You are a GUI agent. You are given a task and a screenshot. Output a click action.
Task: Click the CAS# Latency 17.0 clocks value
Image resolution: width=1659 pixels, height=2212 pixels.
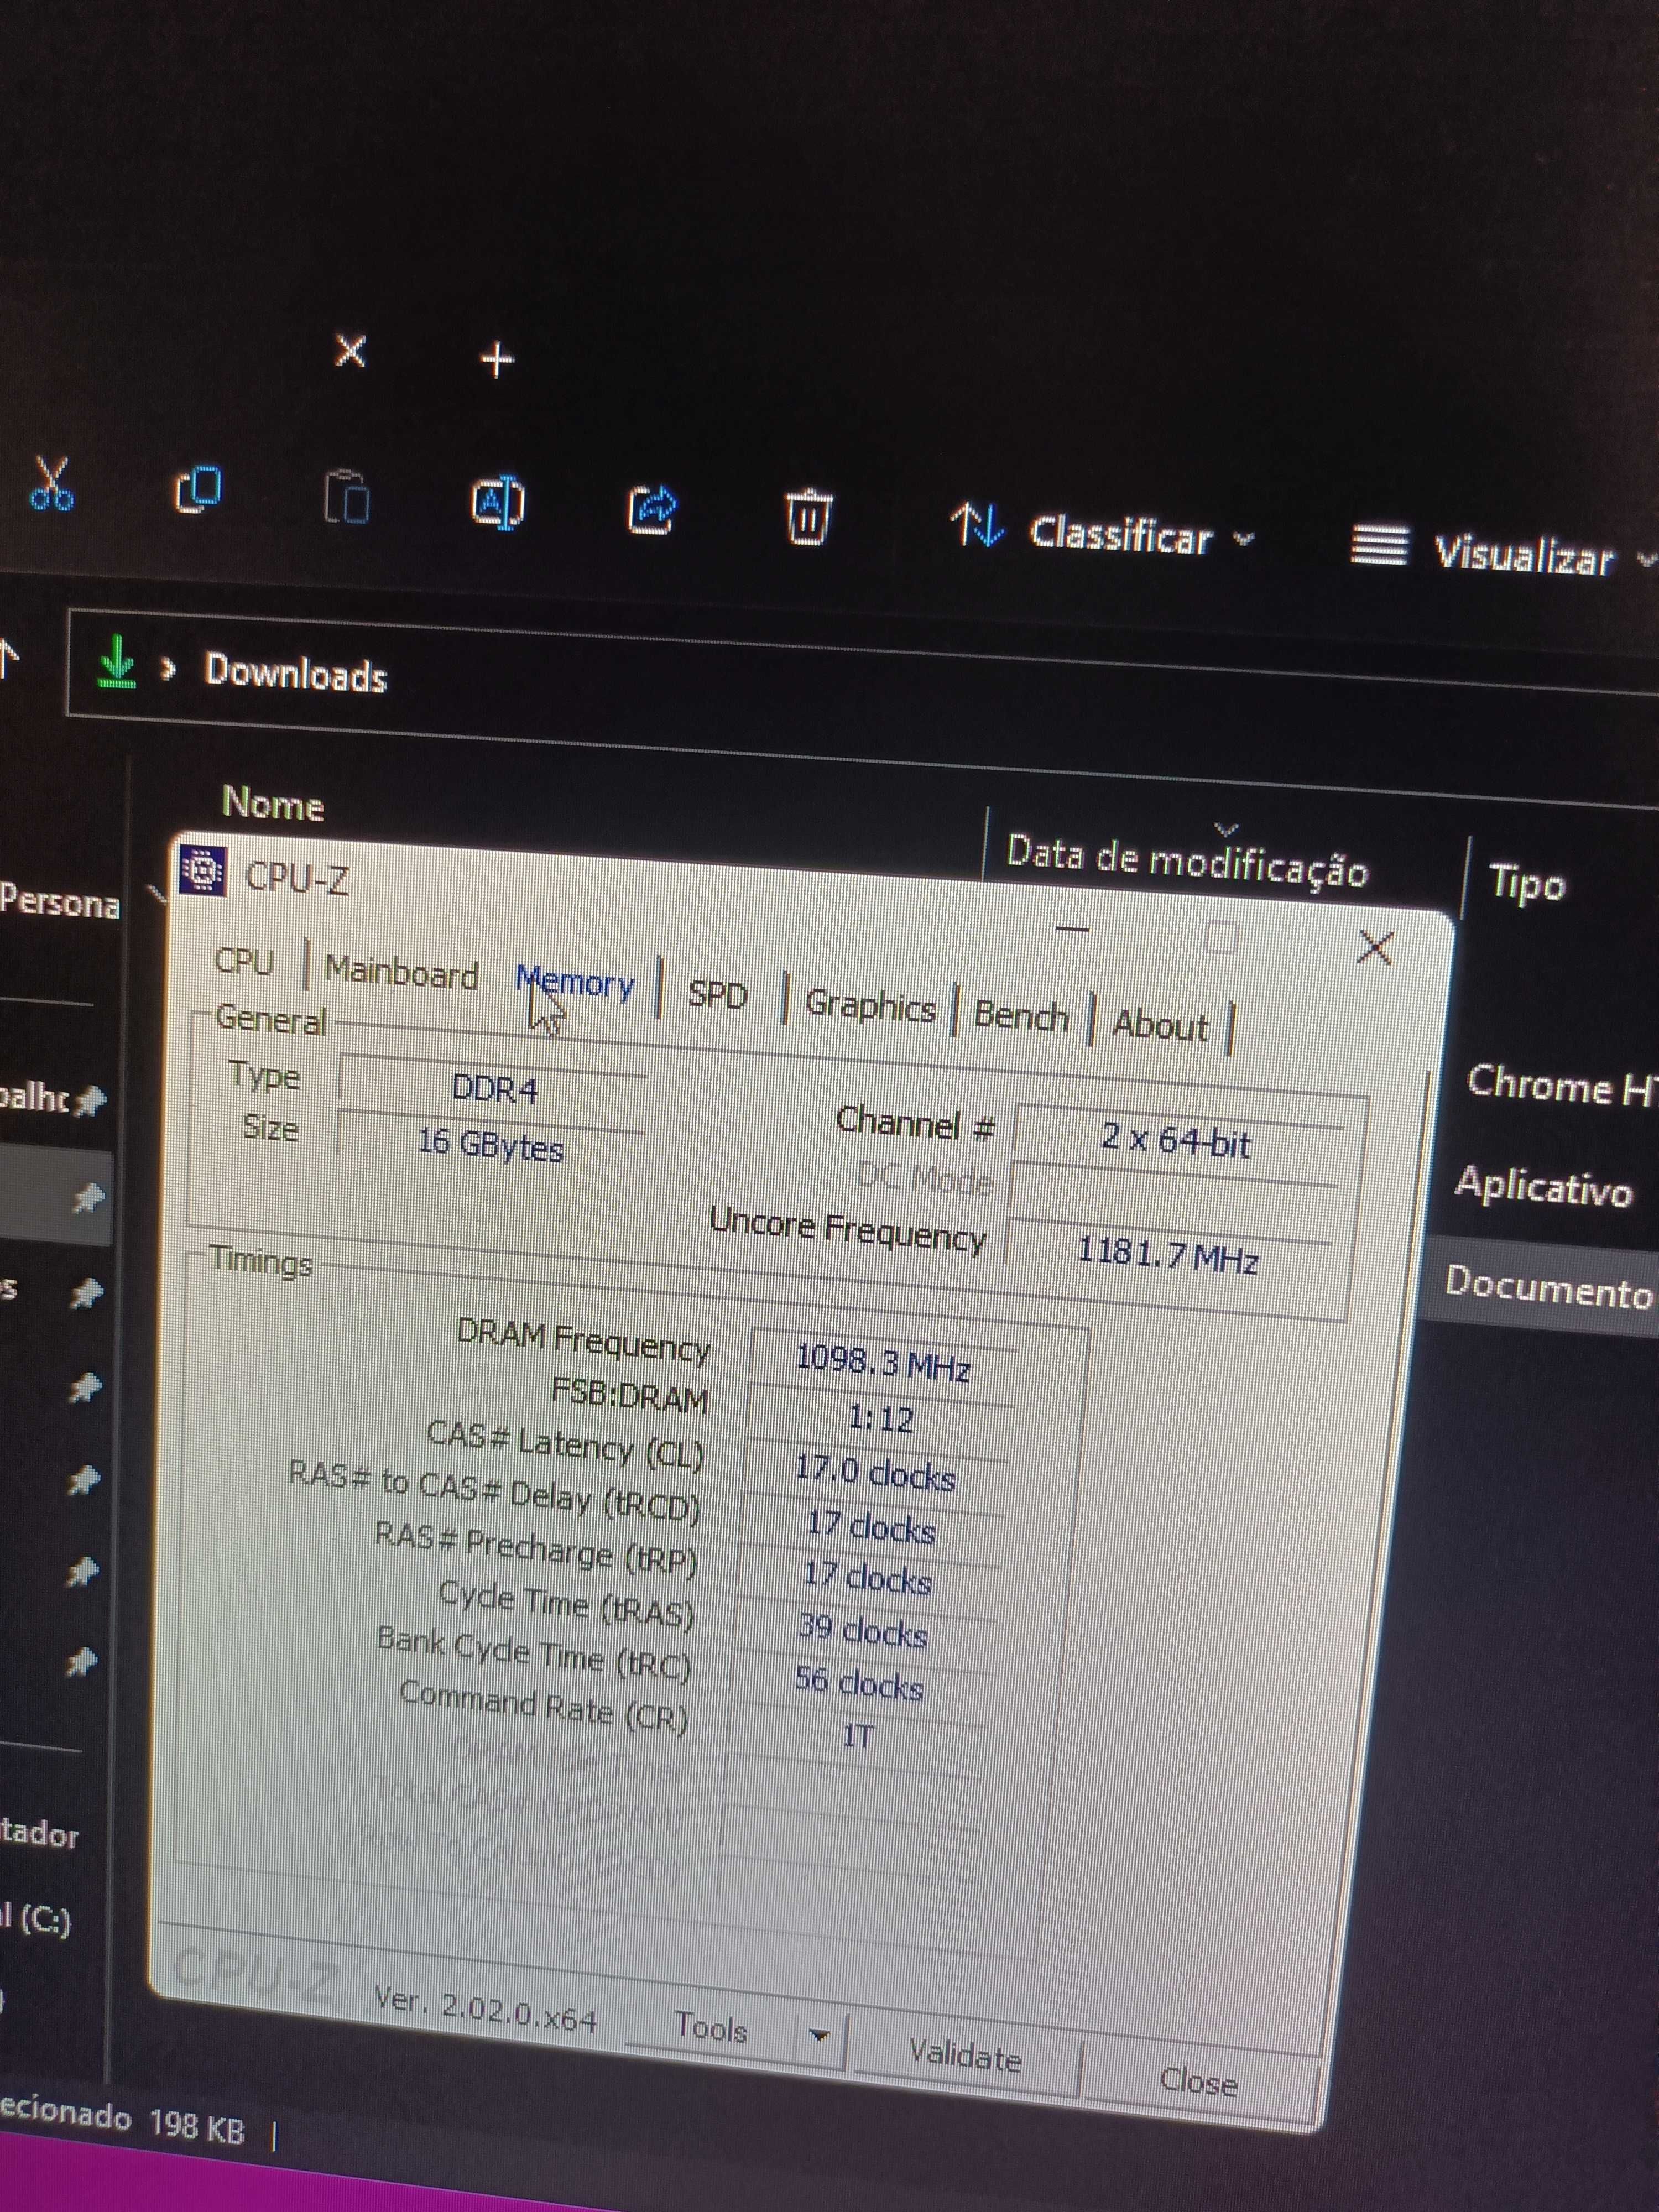(x=875, y=1473)
